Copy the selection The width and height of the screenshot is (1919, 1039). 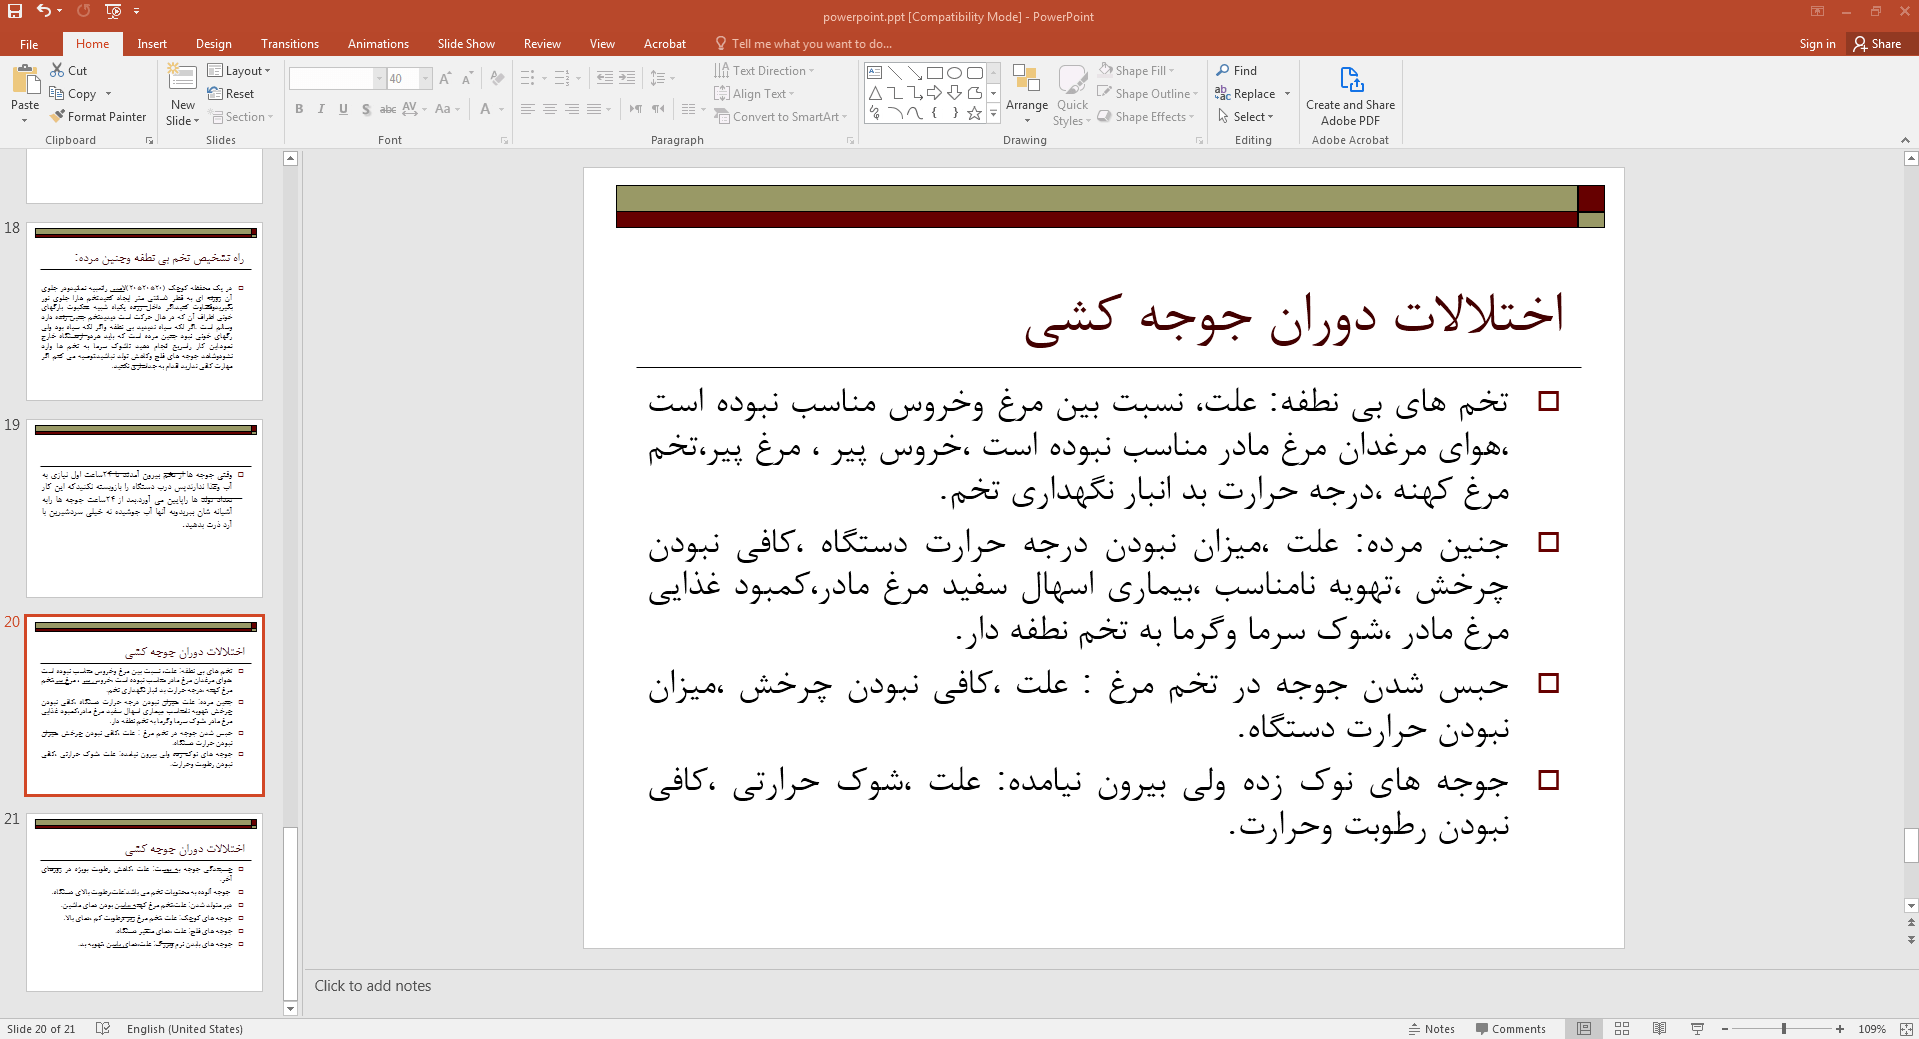75,94
